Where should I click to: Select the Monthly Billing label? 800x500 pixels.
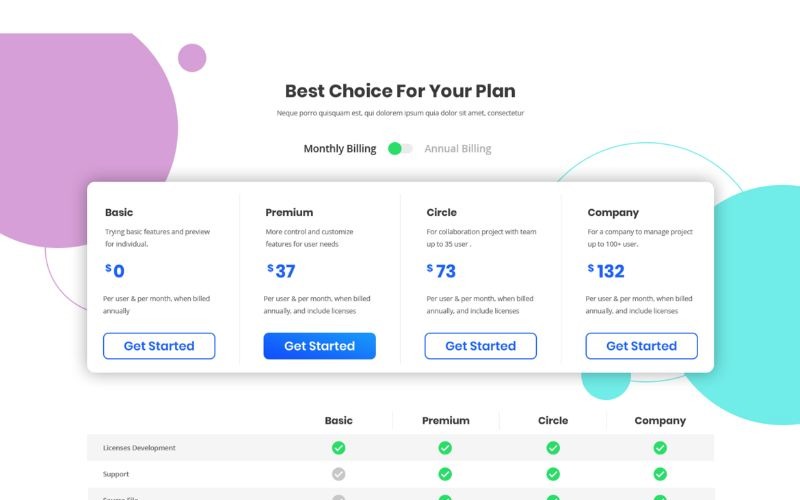[x=340, y=149]
